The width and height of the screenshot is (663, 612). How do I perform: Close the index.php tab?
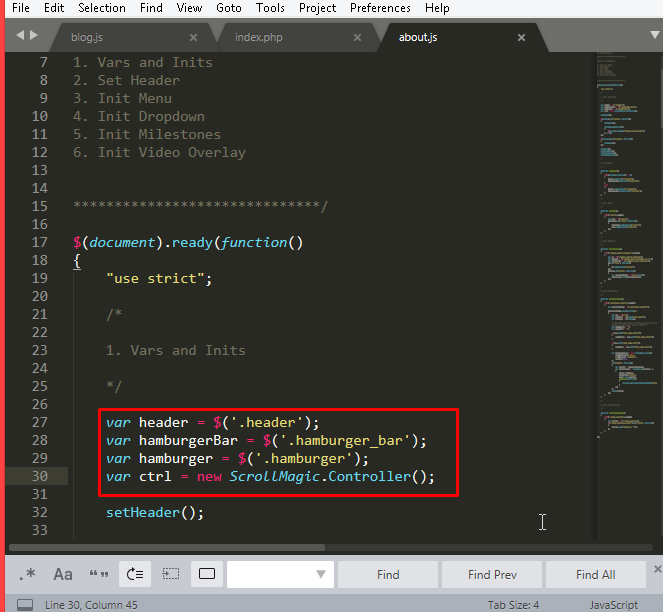[357, 38]
